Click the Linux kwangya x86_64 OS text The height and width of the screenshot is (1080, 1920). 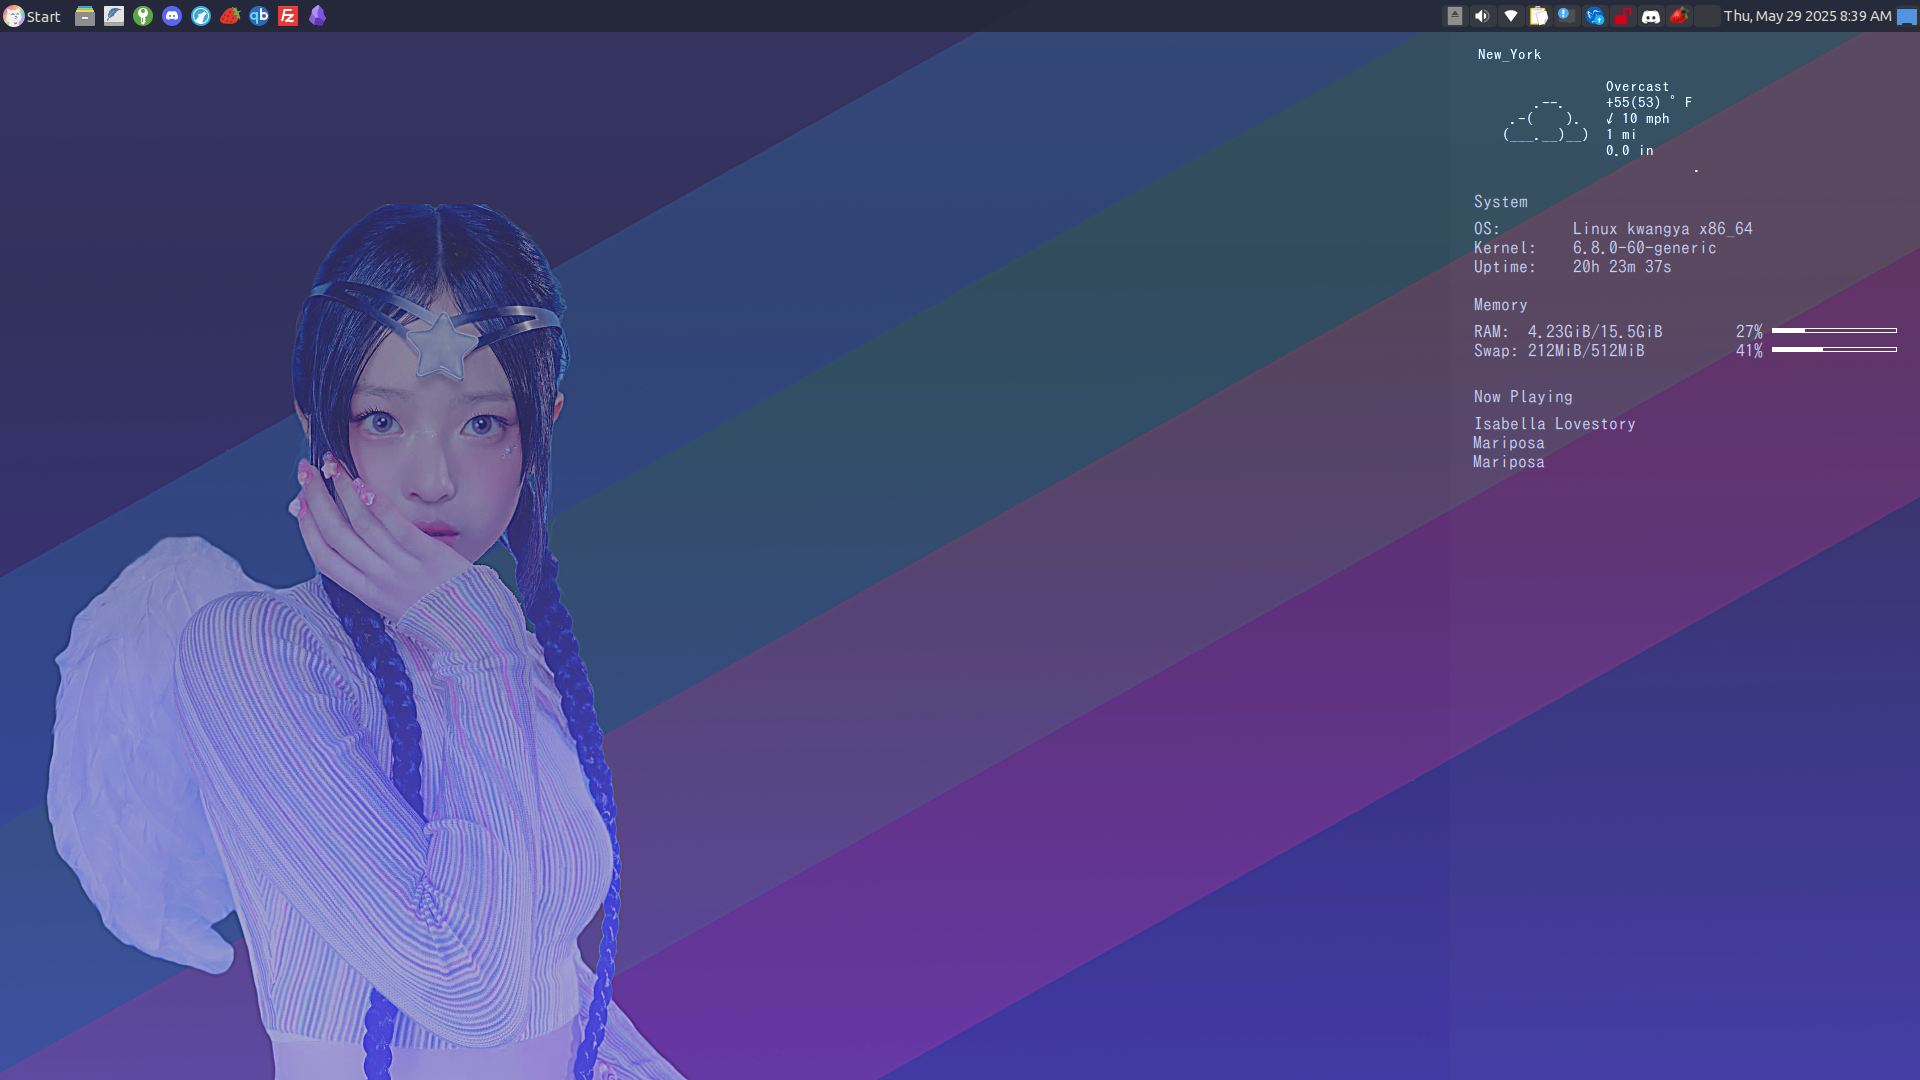click(1662, 229)
